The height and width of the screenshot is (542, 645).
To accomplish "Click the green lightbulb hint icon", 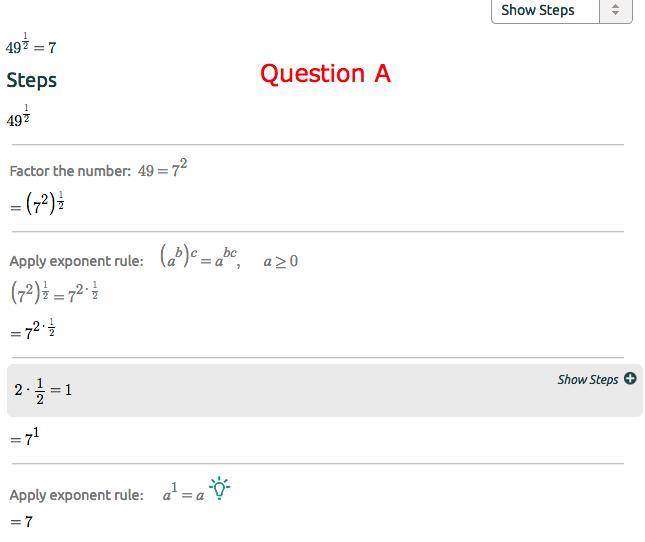I will (x=220, y=488).
